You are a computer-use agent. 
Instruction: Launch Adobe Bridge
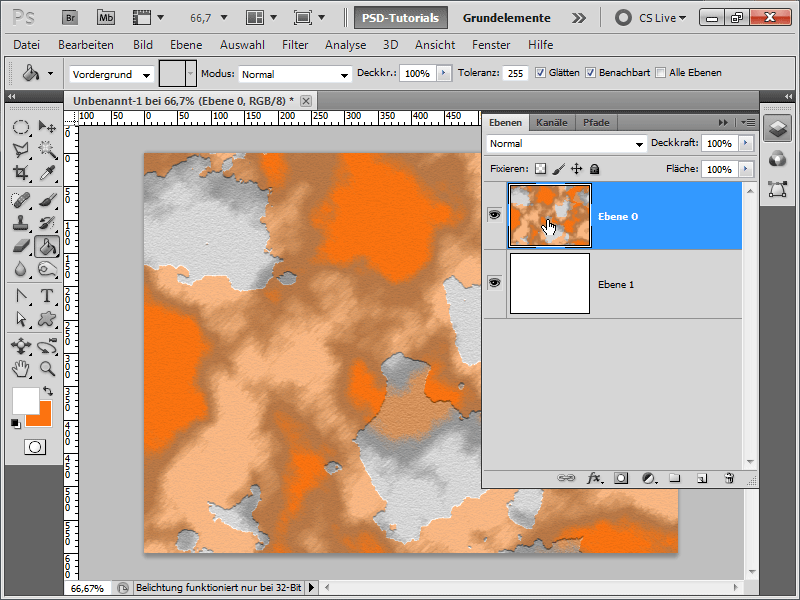pos(70,18)
